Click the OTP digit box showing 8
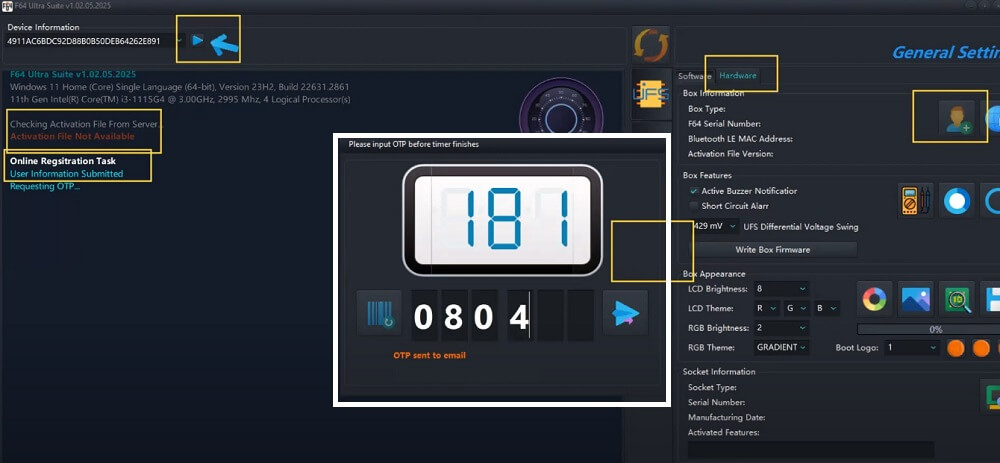Screen dimensions: 1000x463 pos(453,315)
